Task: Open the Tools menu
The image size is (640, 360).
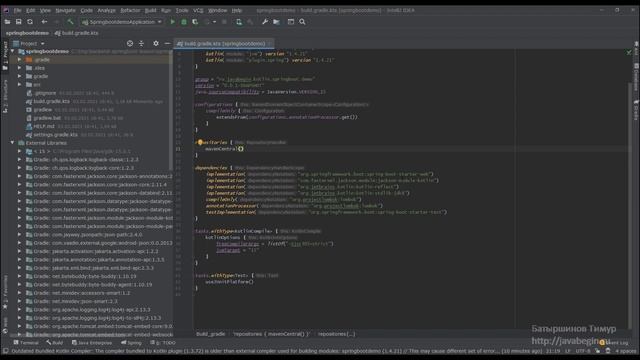Action: [x=182, y=10]
